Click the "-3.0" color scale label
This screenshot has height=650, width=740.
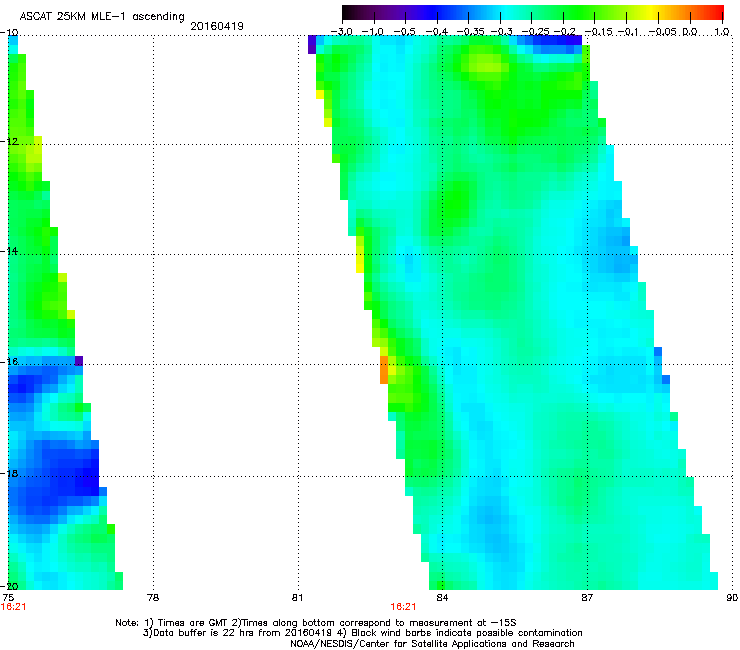tap(342, 32)
